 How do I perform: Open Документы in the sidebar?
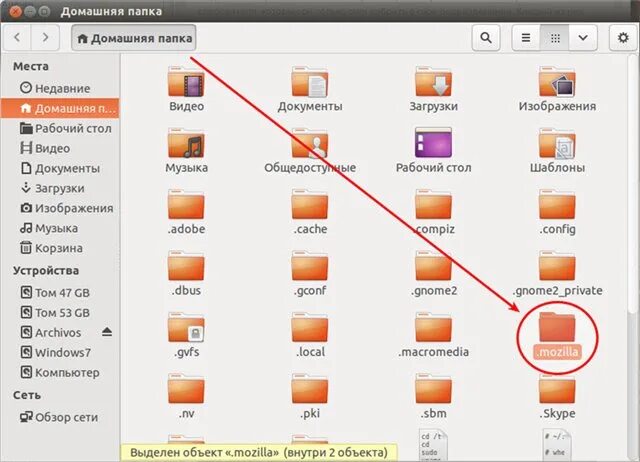tap(60, 168)
